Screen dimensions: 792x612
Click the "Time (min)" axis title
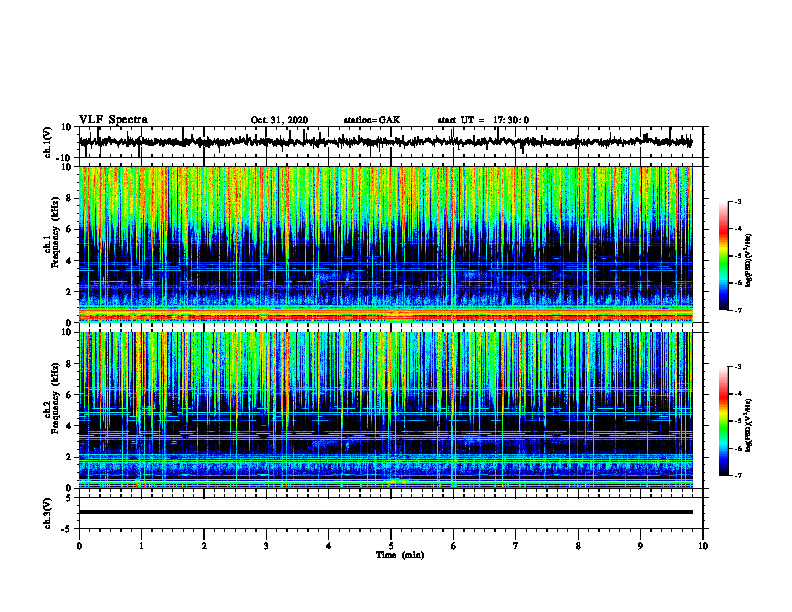coord(400,555)
